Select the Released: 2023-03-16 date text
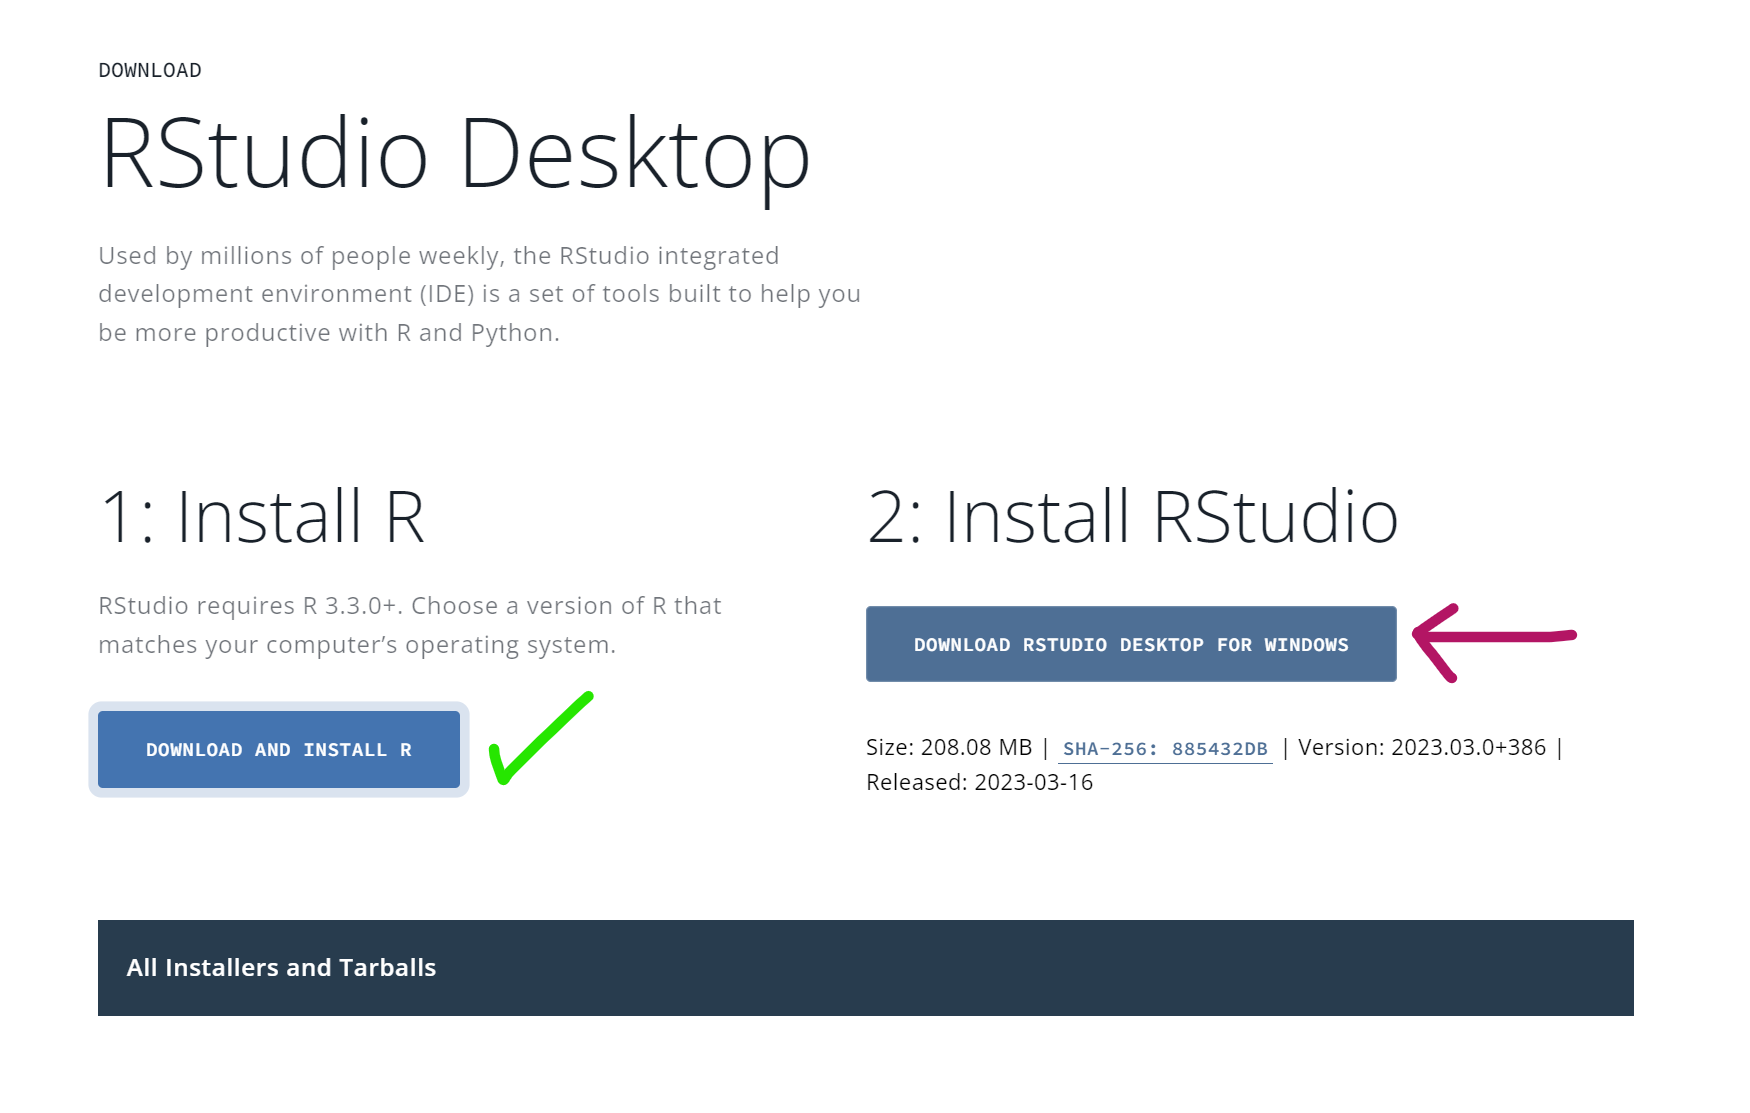This screenshot has height=1113, width=1750. pyautogui.click(x=979, y=782)
